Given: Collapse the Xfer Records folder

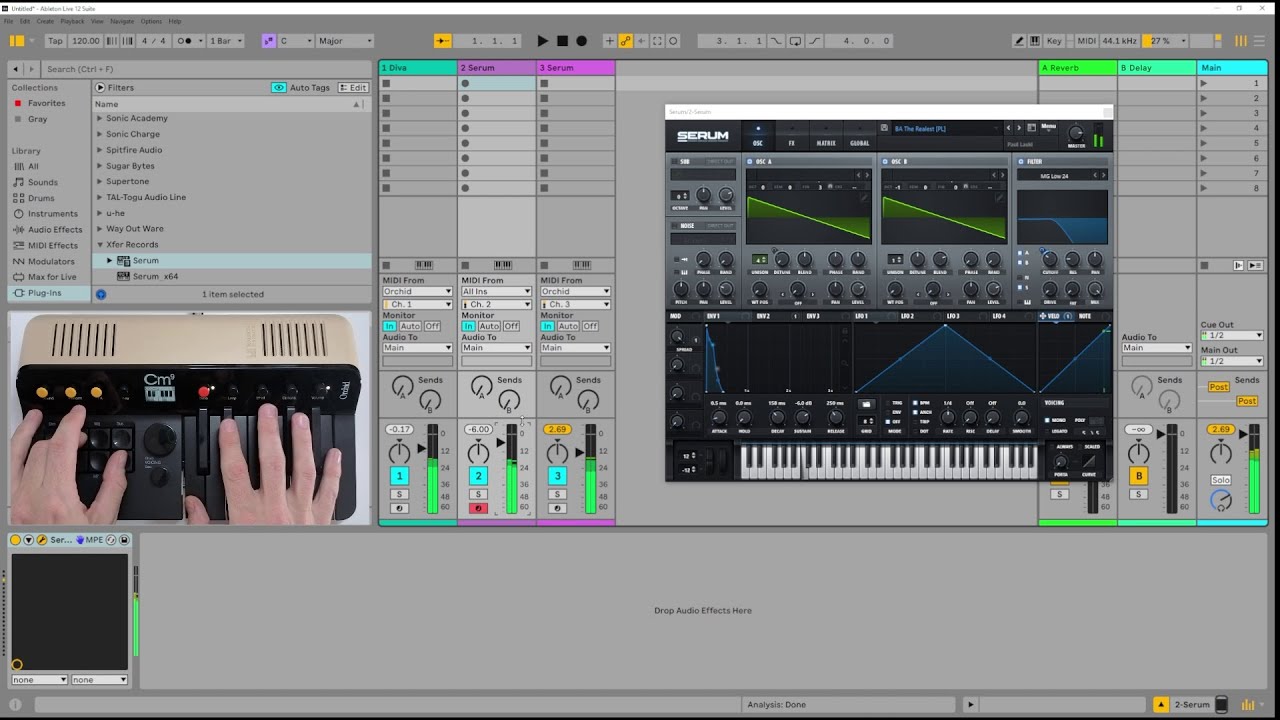Looking at the screenshot, I should pyautogui.click(x=100, y=245).
